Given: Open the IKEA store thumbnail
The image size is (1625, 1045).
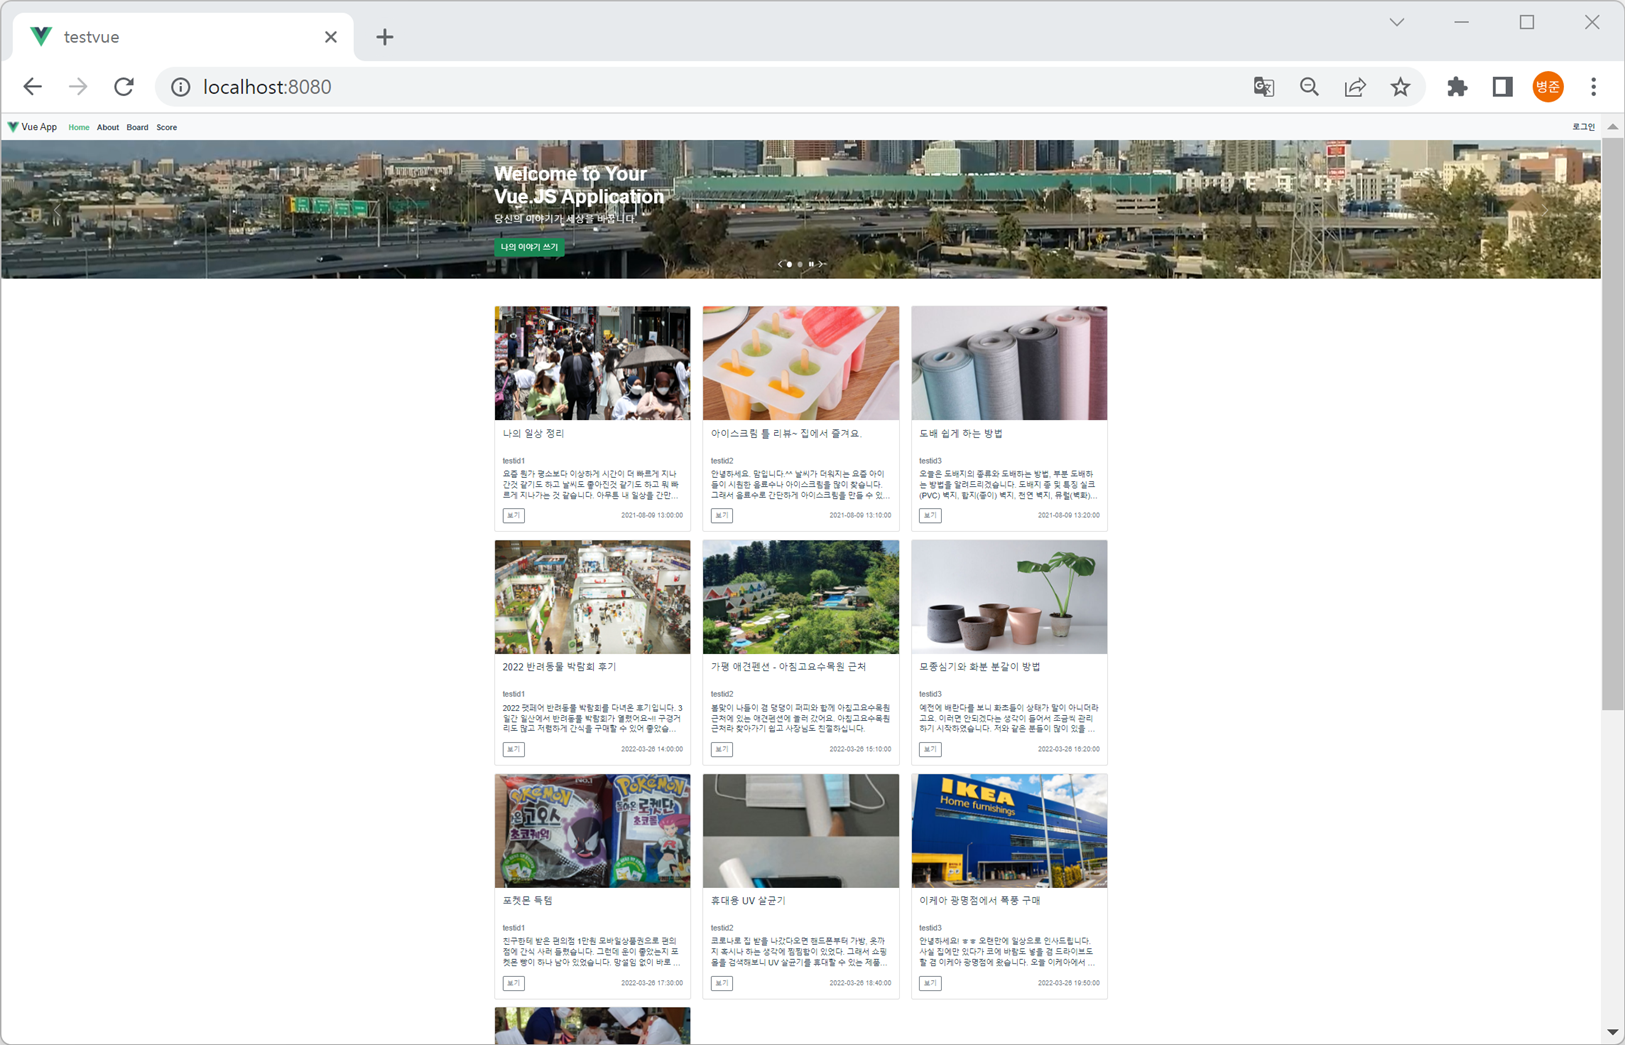Looking at the screenshot, I should coord(1009,831).
